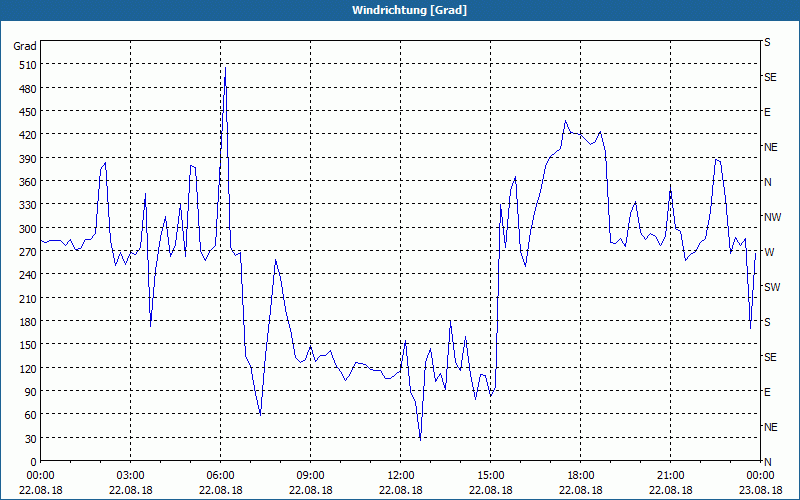Click the blue line's highest peak just after 06:00
Image resolution: width=800 pixels, height=500 pixels.
(x=226, y=67)
